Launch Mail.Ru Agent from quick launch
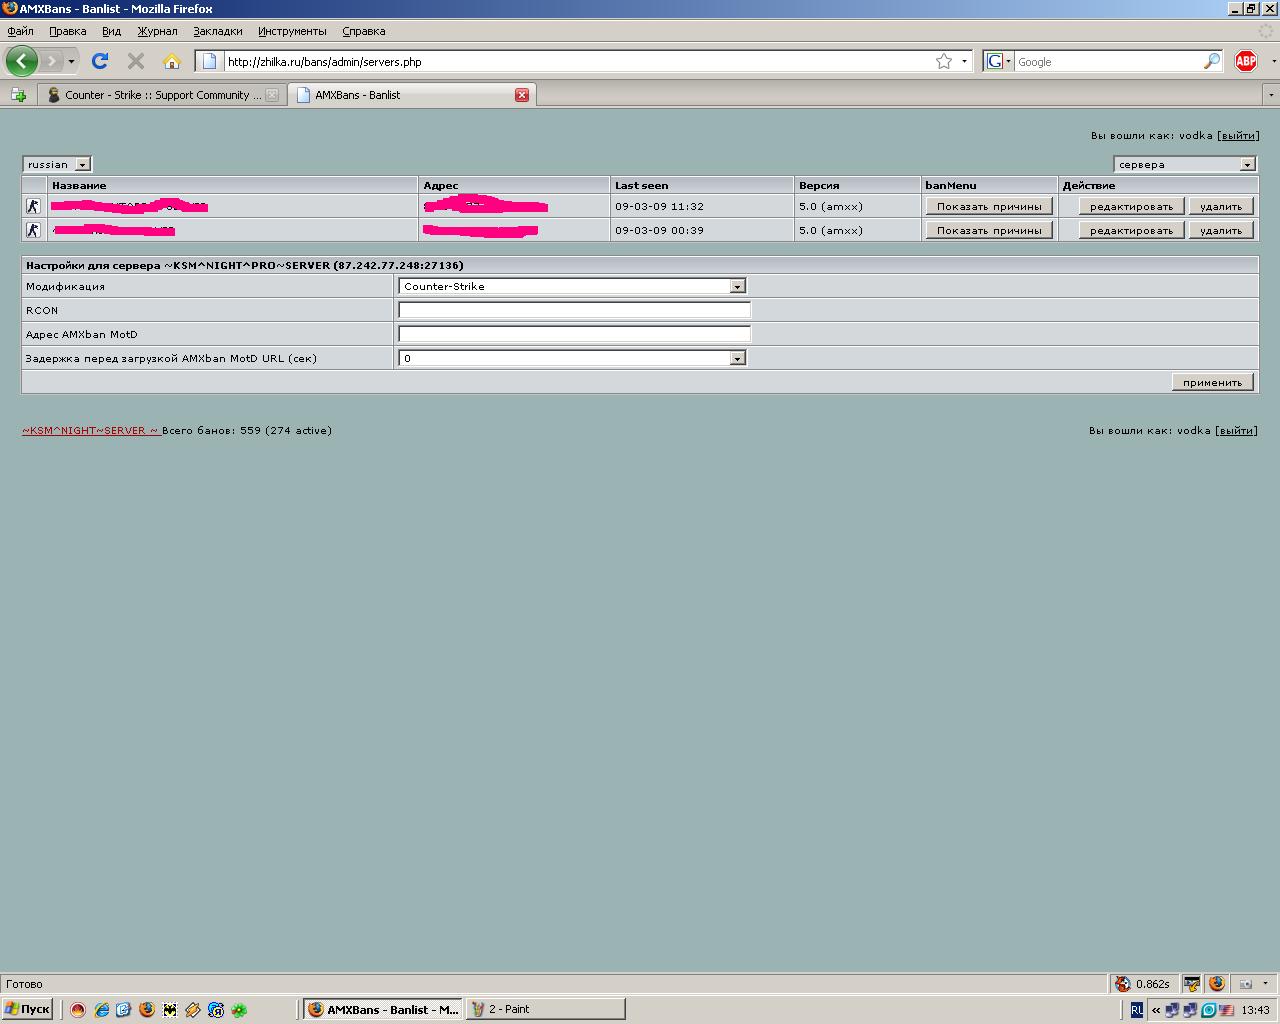 (216, 1010)
